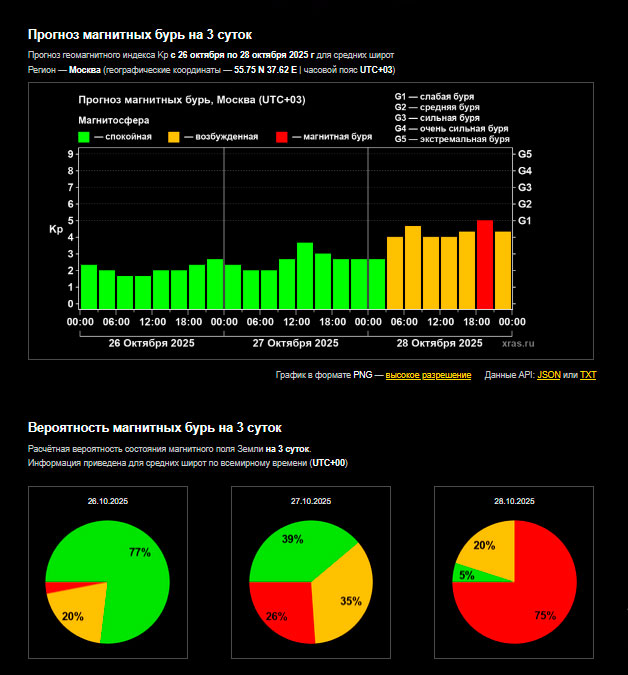
Task: Click the xras.ru watermark on the chart
Action: [x=517, y=342]
